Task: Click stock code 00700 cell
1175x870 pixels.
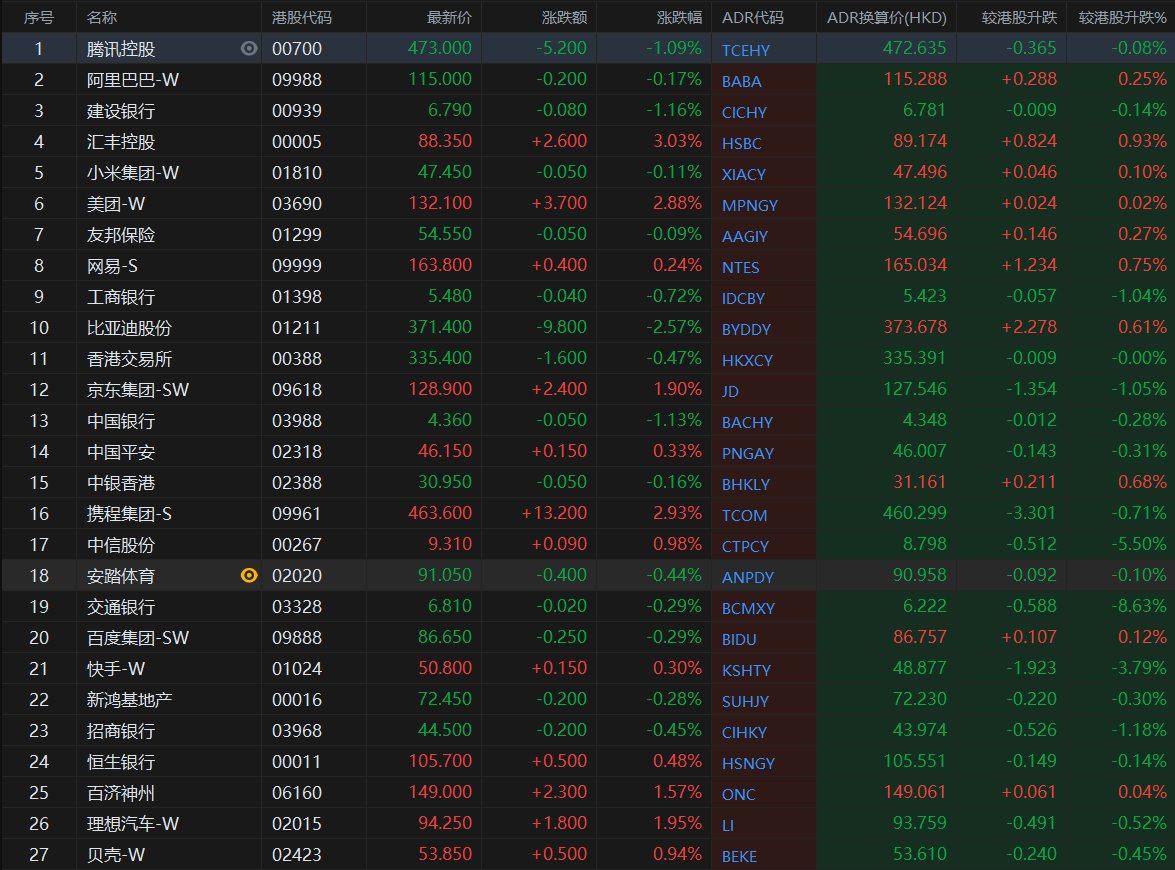Action: (x=297, y=49)
